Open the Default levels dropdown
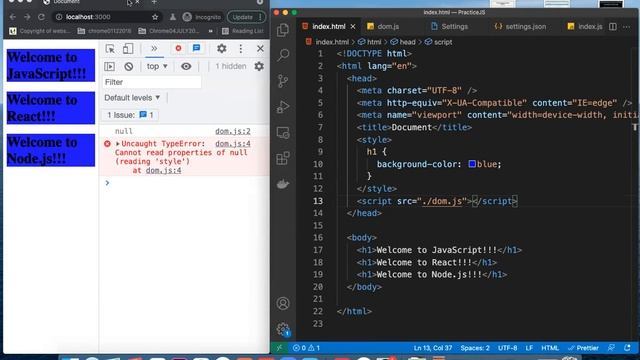This screenshot has width=640, height=360. tap(132, 98)
